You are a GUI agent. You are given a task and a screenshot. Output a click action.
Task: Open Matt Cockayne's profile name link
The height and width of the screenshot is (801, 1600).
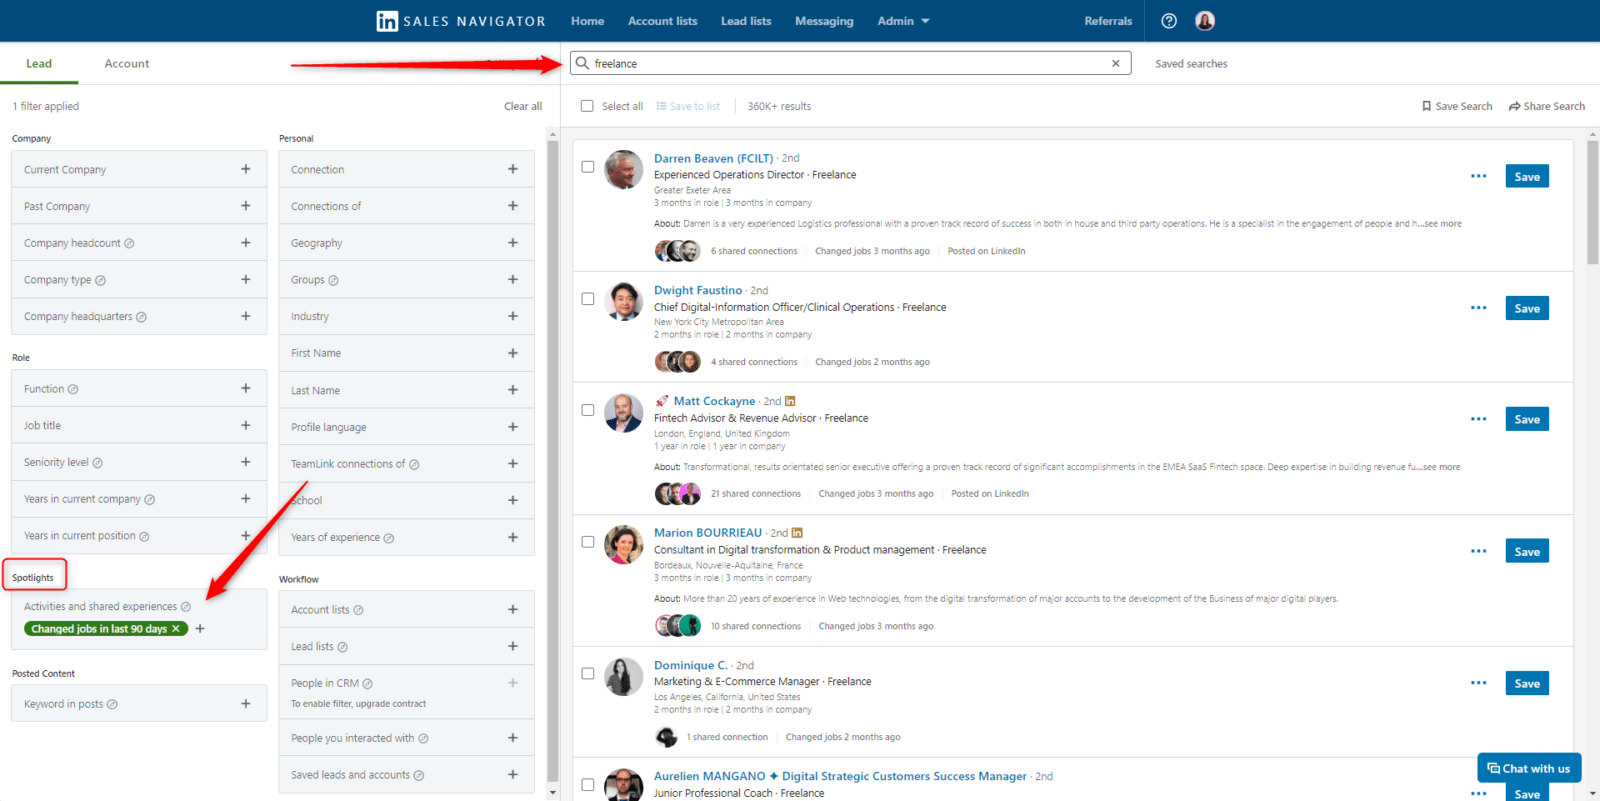pyautogui.click(x=714, y=401)
